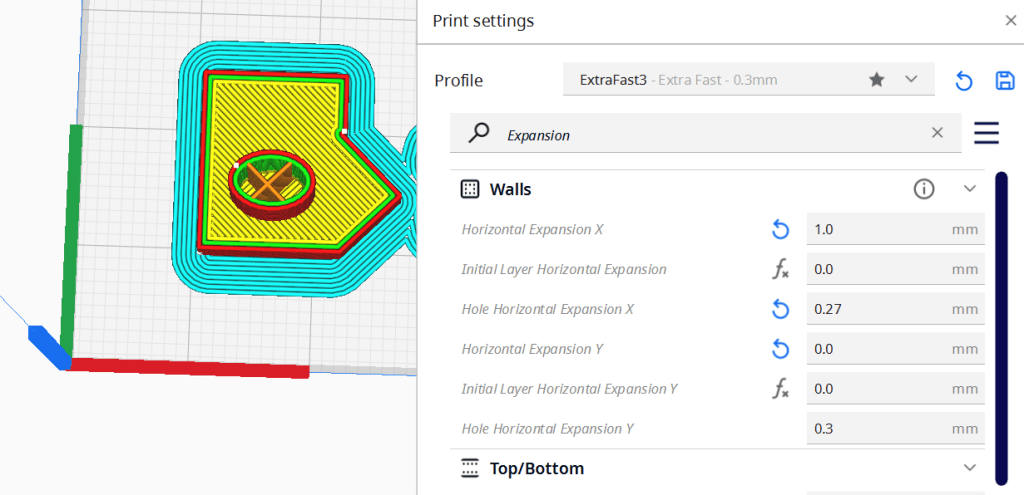1024x495 pixels.
Task: Reset the Horizontal Expansion X value
Action: tap(781, 230)
